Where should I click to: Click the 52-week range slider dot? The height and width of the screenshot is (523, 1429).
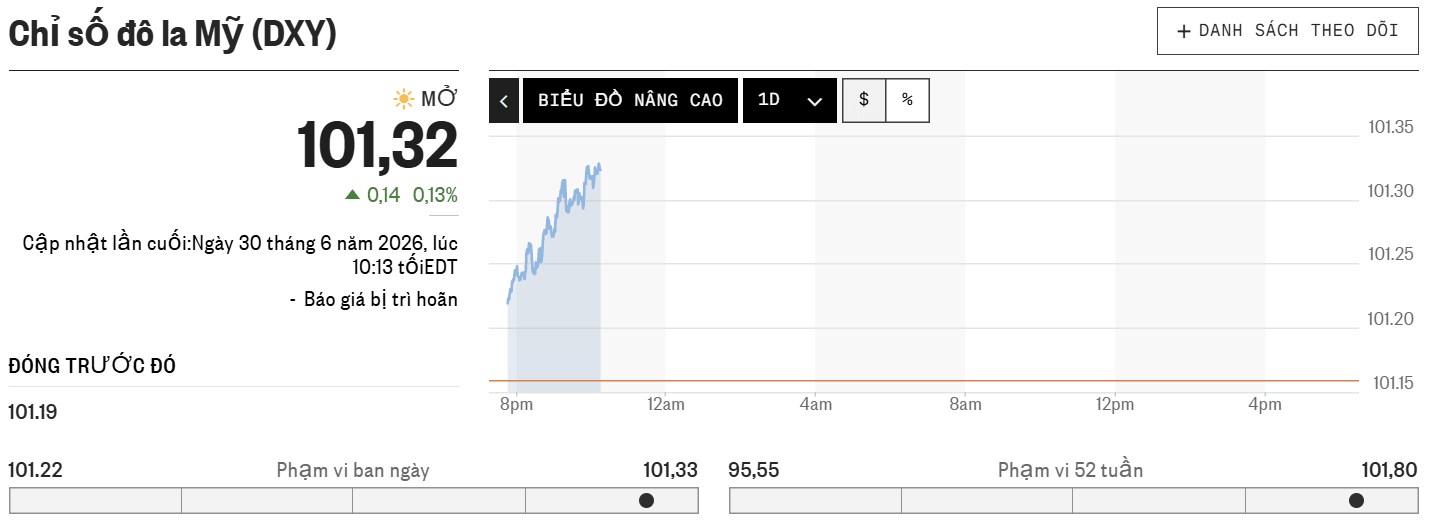[1356, 500]
